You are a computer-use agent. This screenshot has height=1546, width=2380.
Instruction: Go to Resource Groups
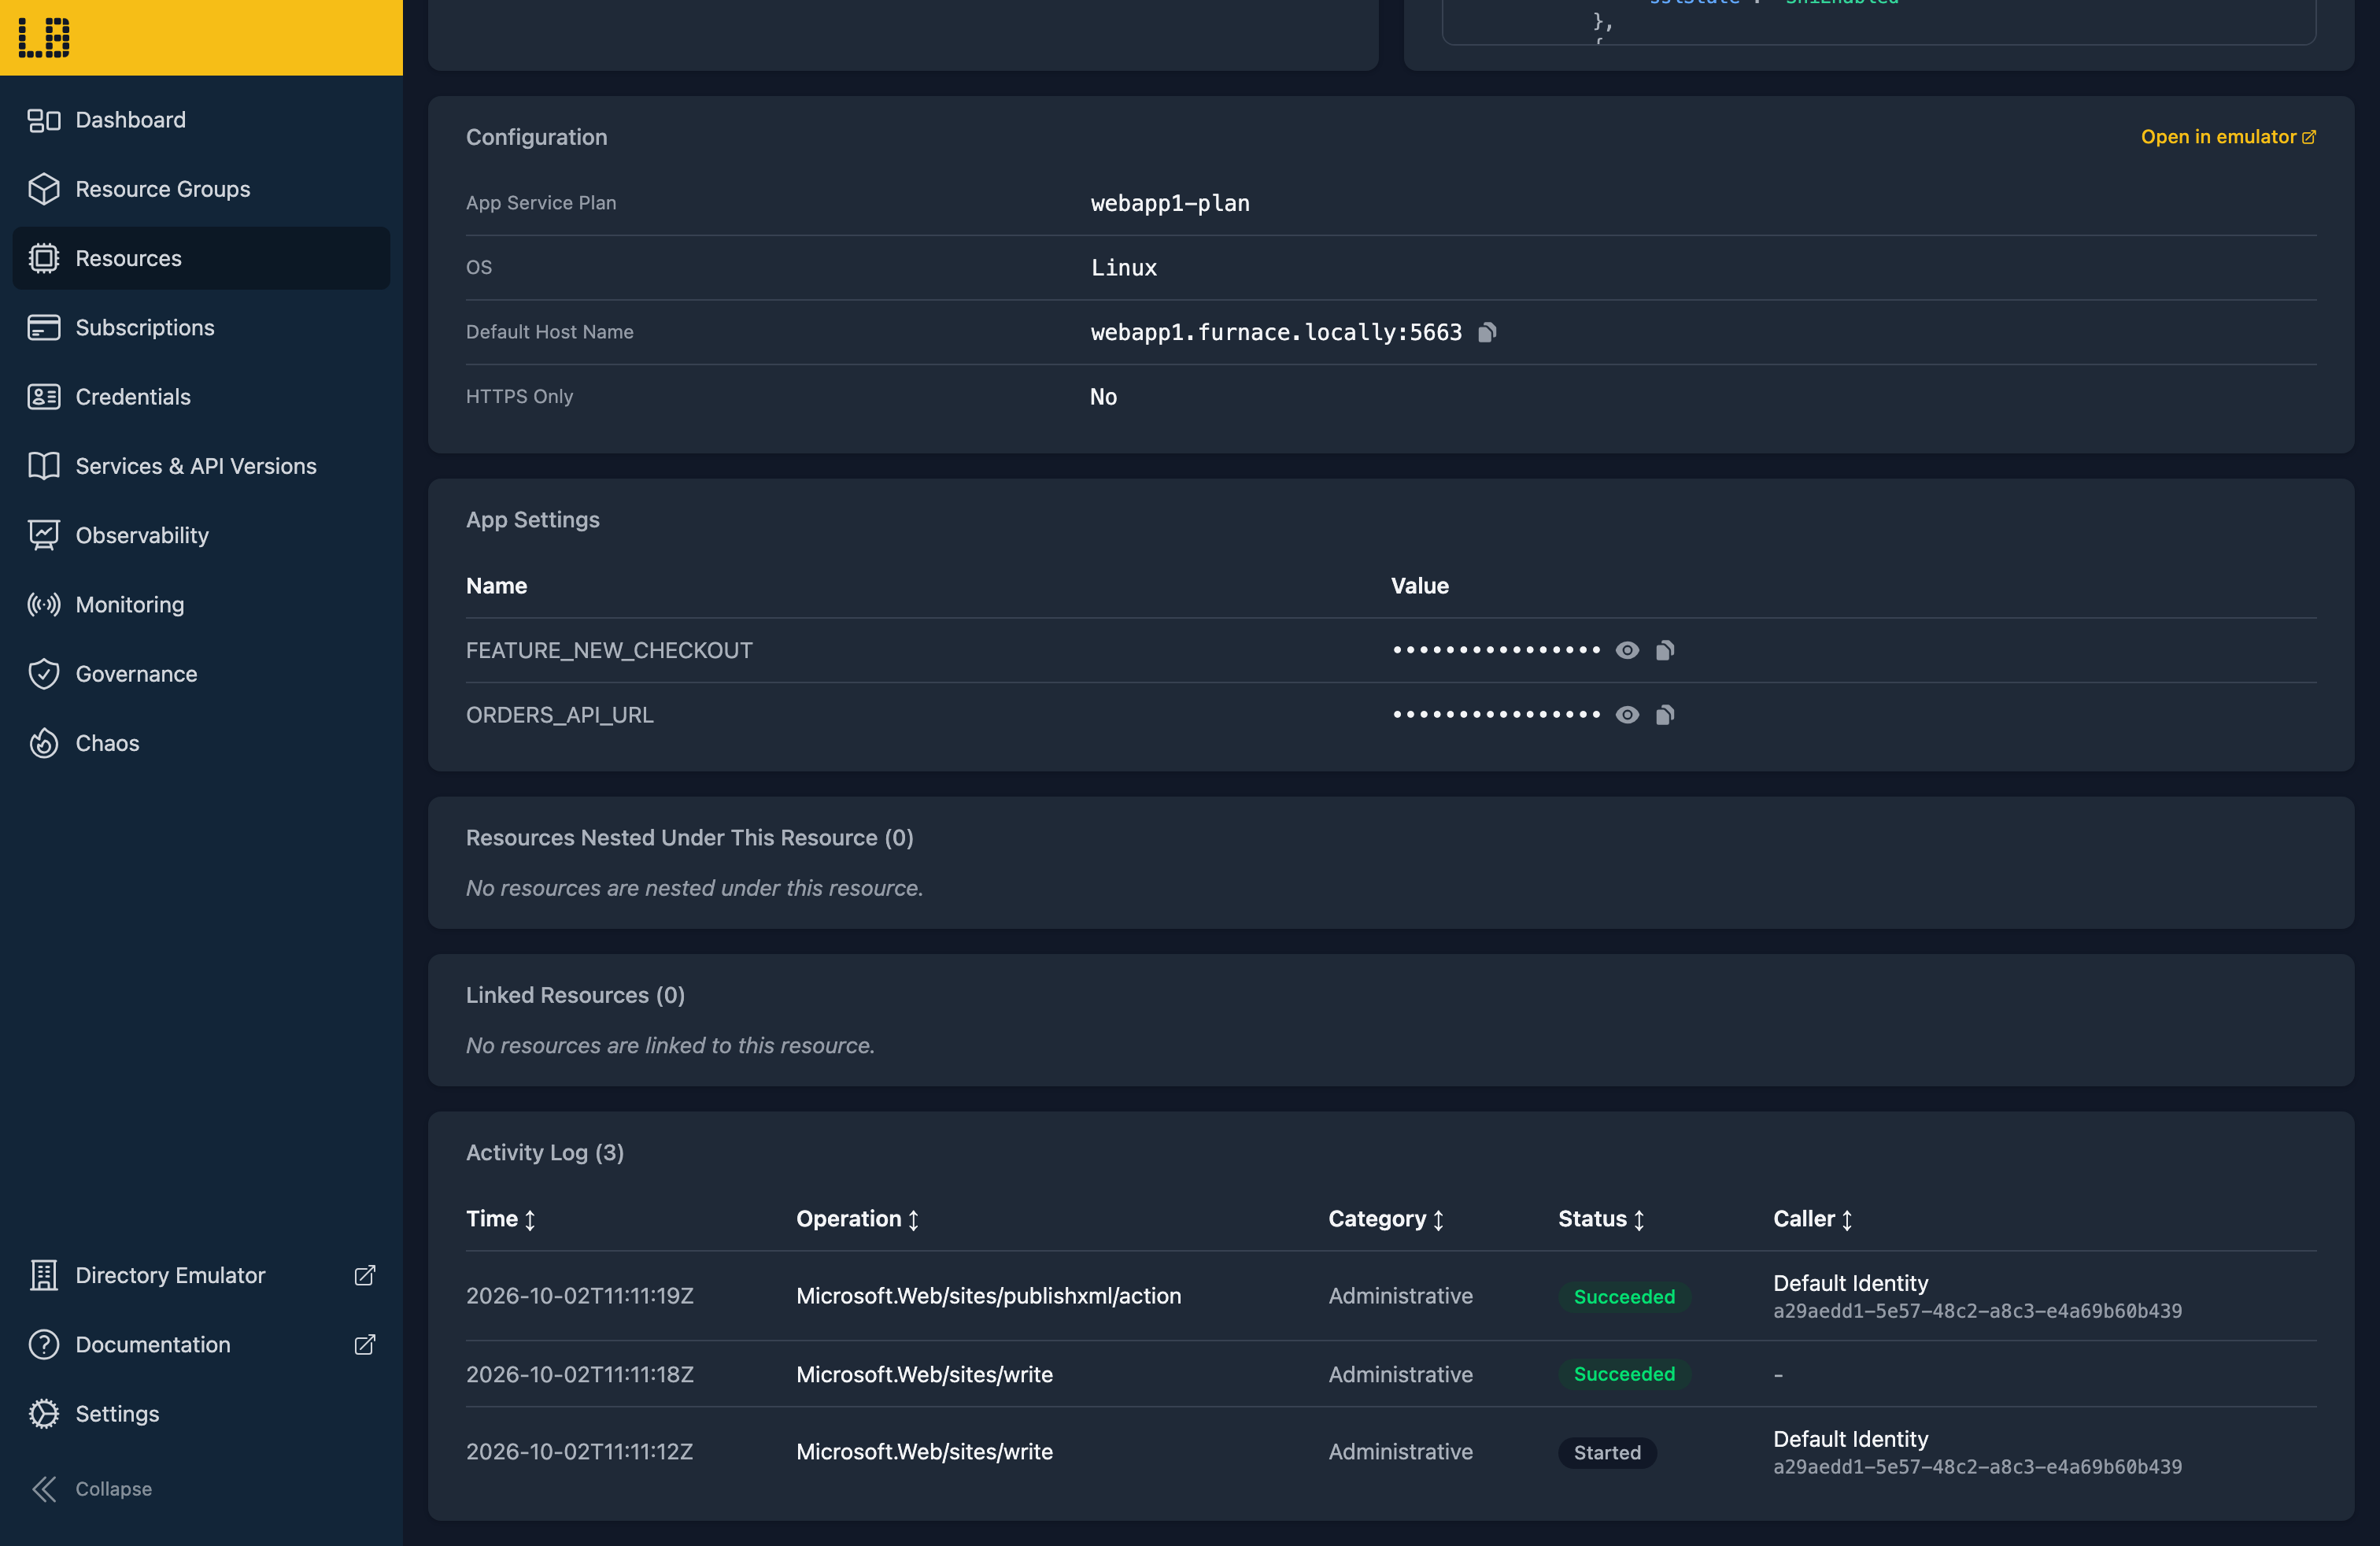tap(200, 189)
